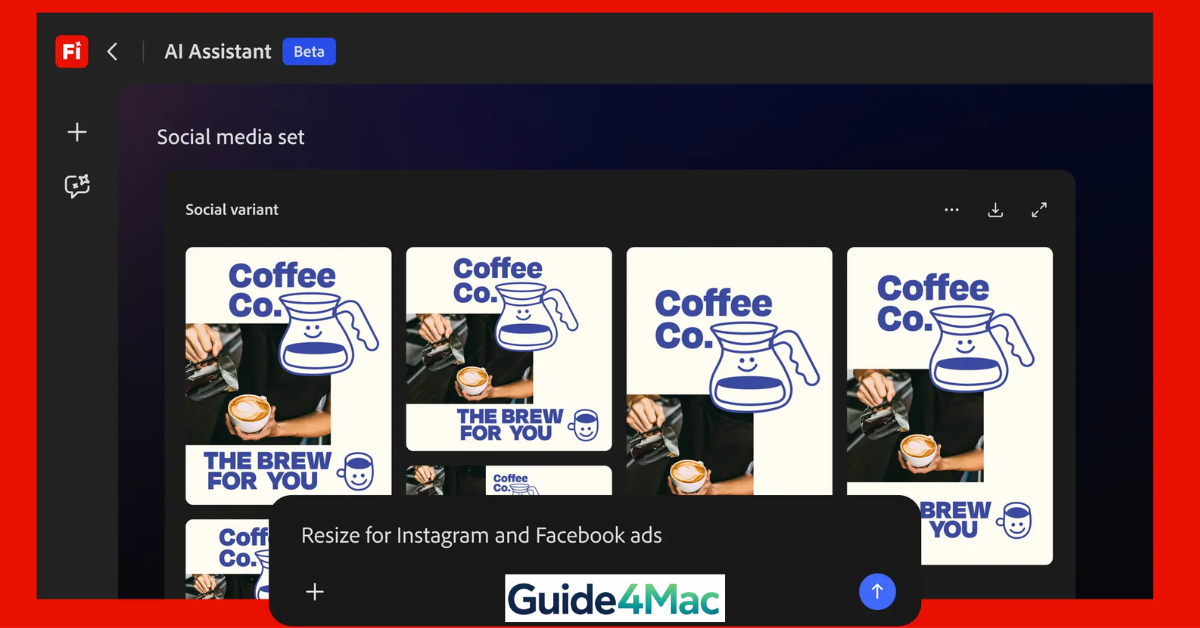The width and height of the screenshot is (1200, 628).
Task: Click the send arrow in the prompt bar
Action: (877, 591)
